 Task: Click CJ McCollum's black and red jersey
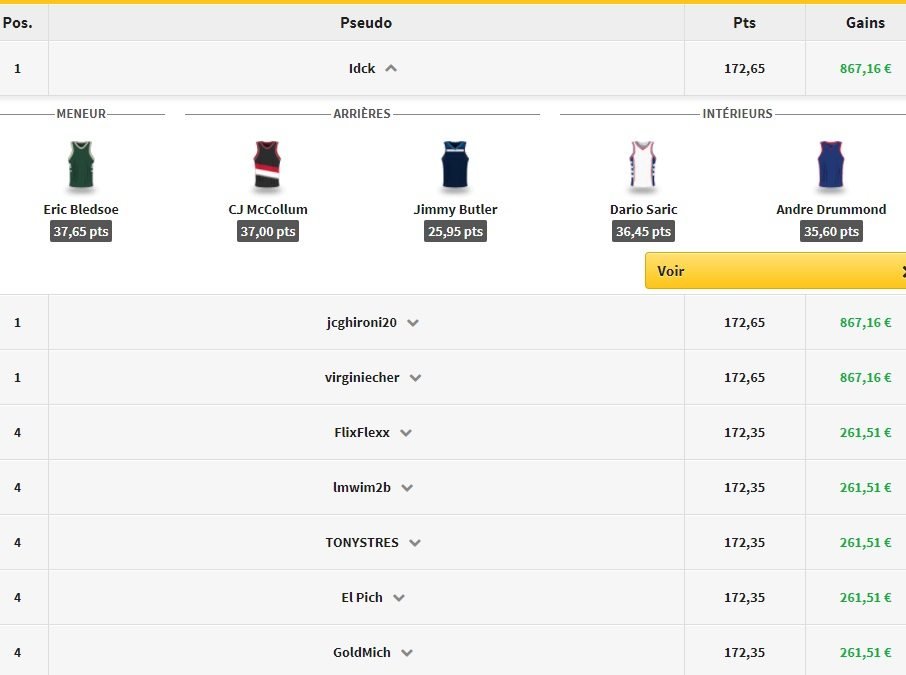tap(268, 166)
